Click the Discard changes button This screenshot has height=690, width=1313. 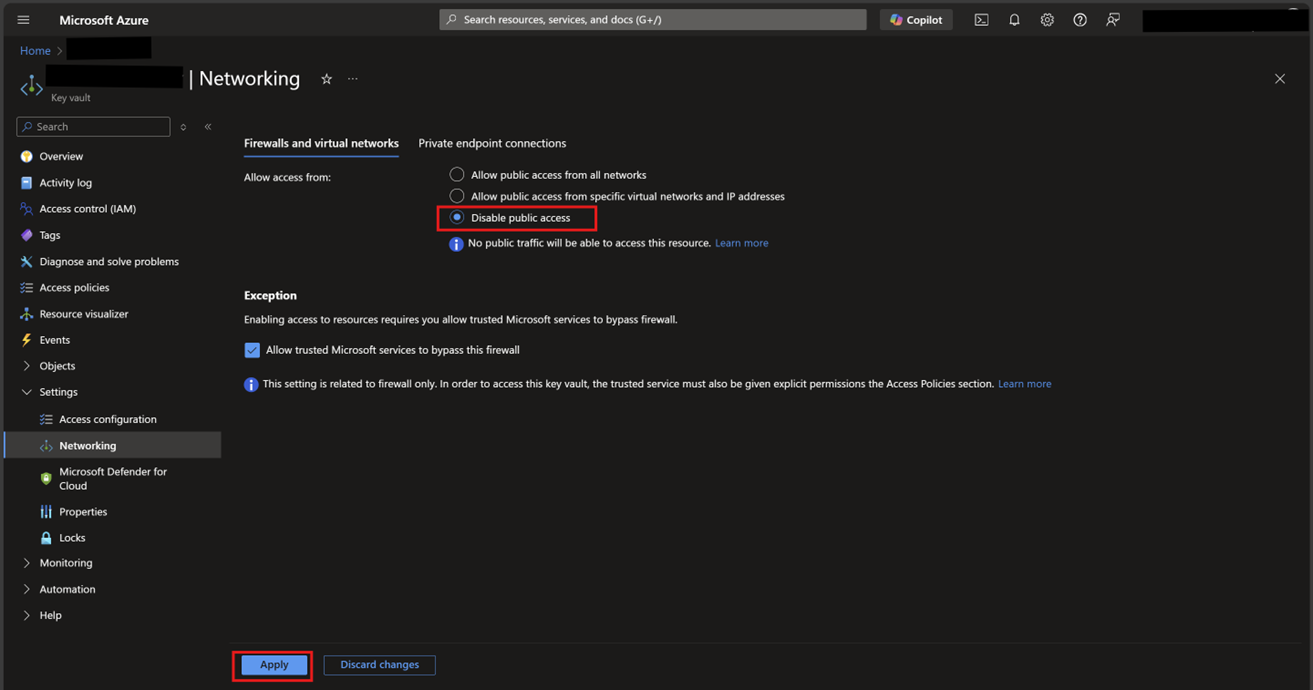379,665
